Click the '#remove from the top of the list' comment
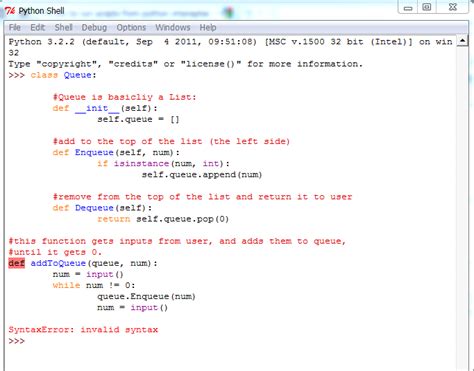 [x=202, y=197]
